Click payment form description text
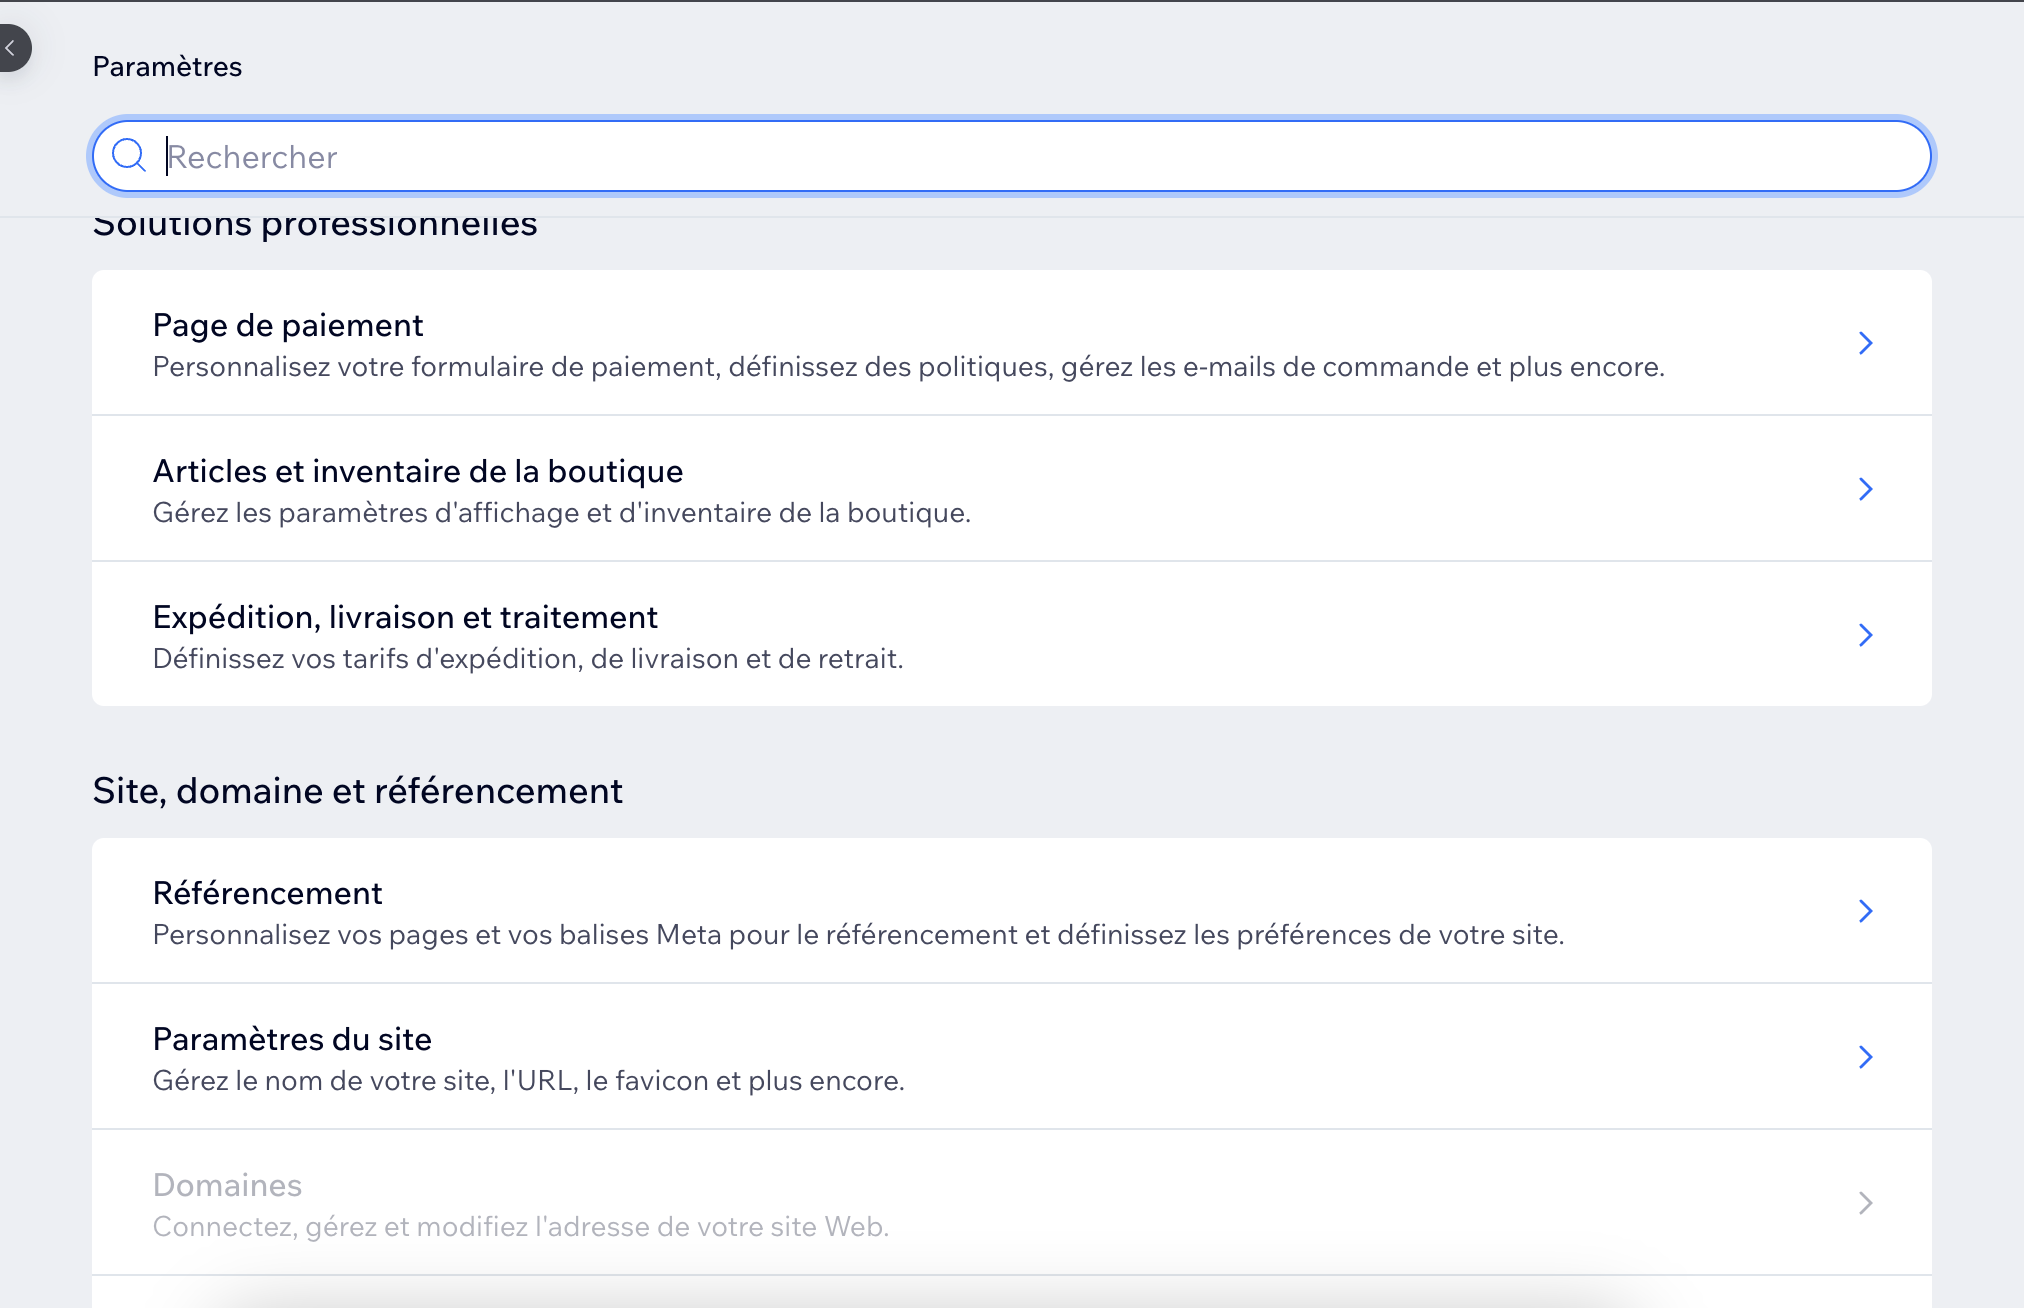The width and height of the screenshot is (2024, 1308). pyautogui.click(x=908, y=367)
